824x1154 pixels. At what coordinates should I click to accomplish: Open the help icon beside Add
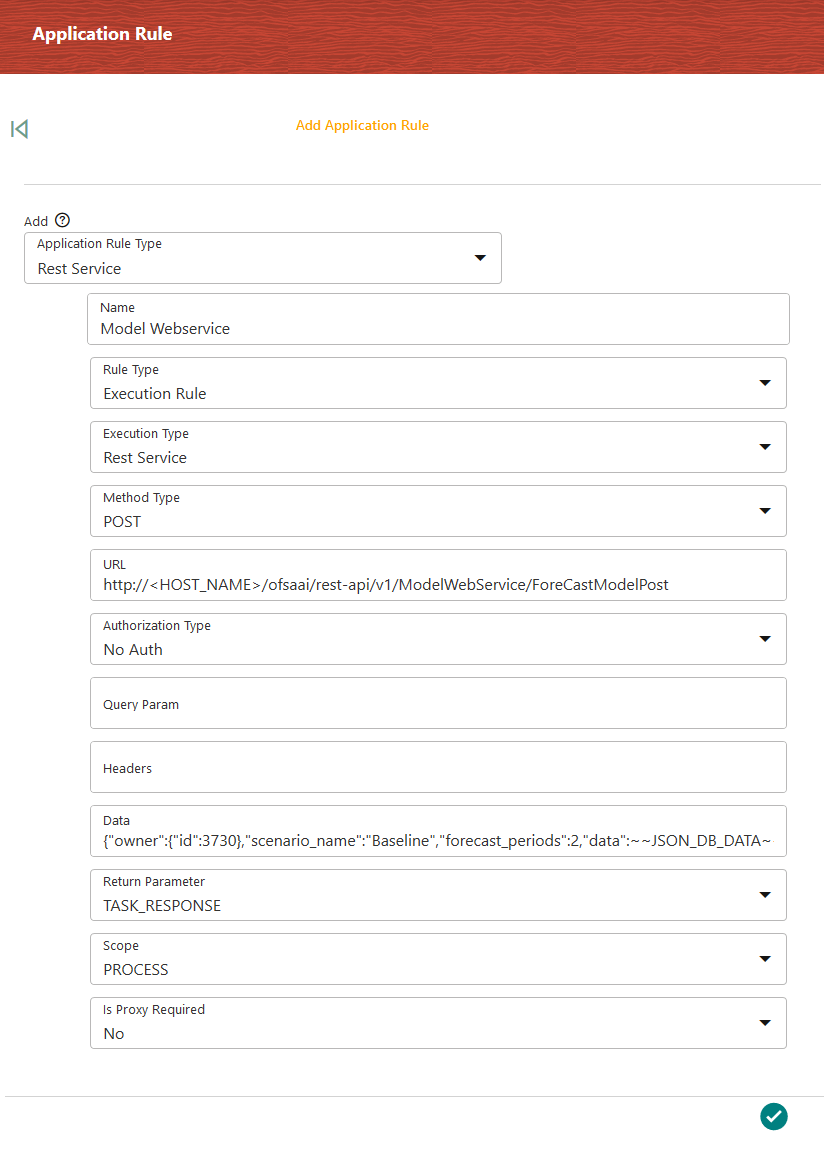63,220
